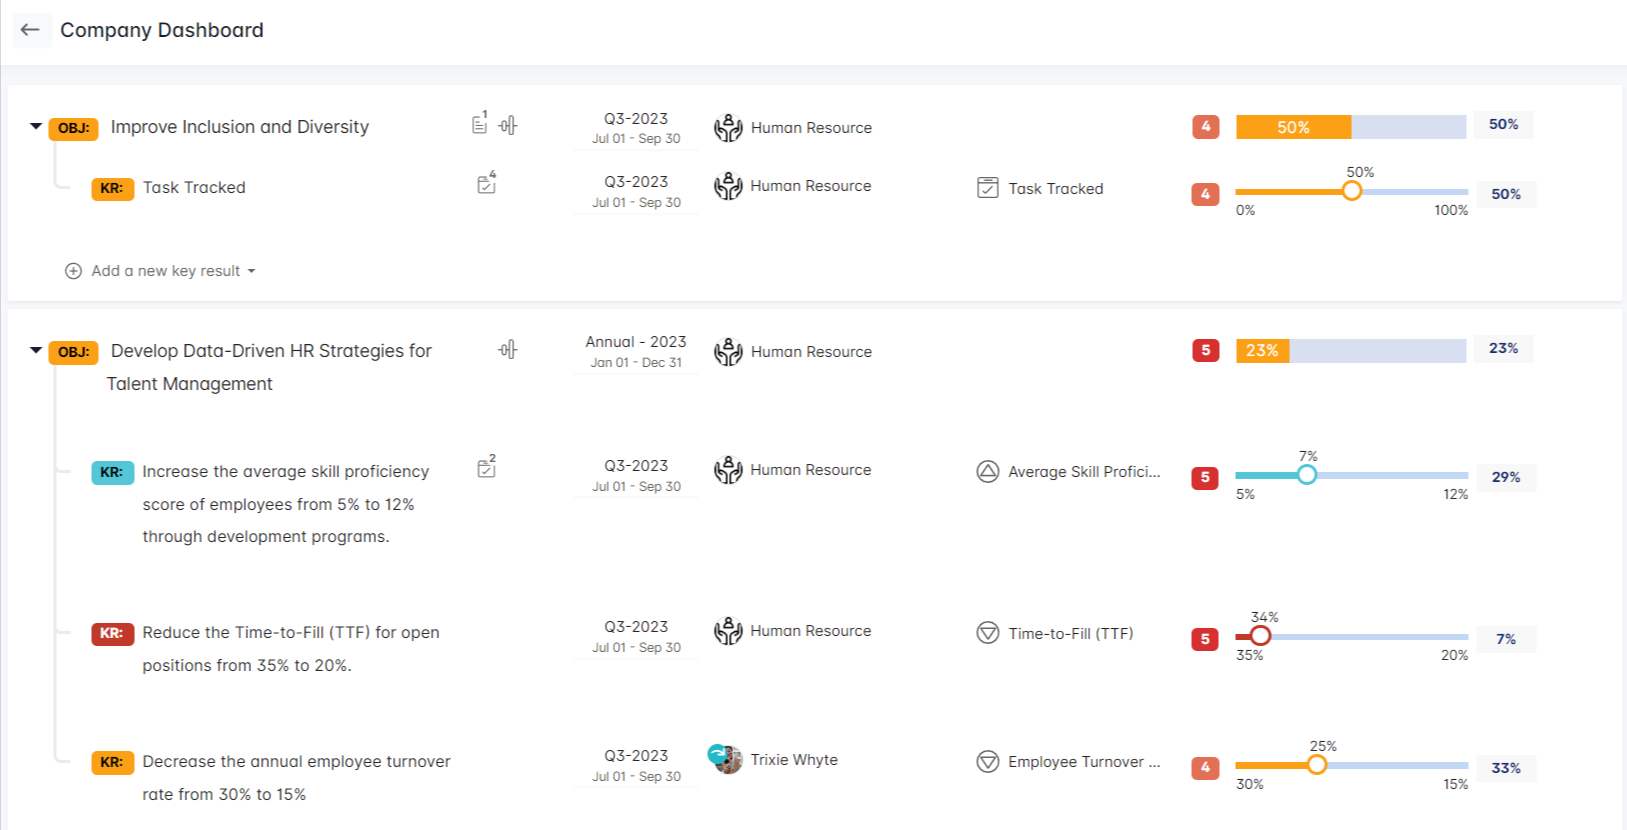The height and width of the screenshot is (830, 1627).
Task: Click alignment icon on Develop Data-Driven HR objective
Action: click(x=508, y=349)
